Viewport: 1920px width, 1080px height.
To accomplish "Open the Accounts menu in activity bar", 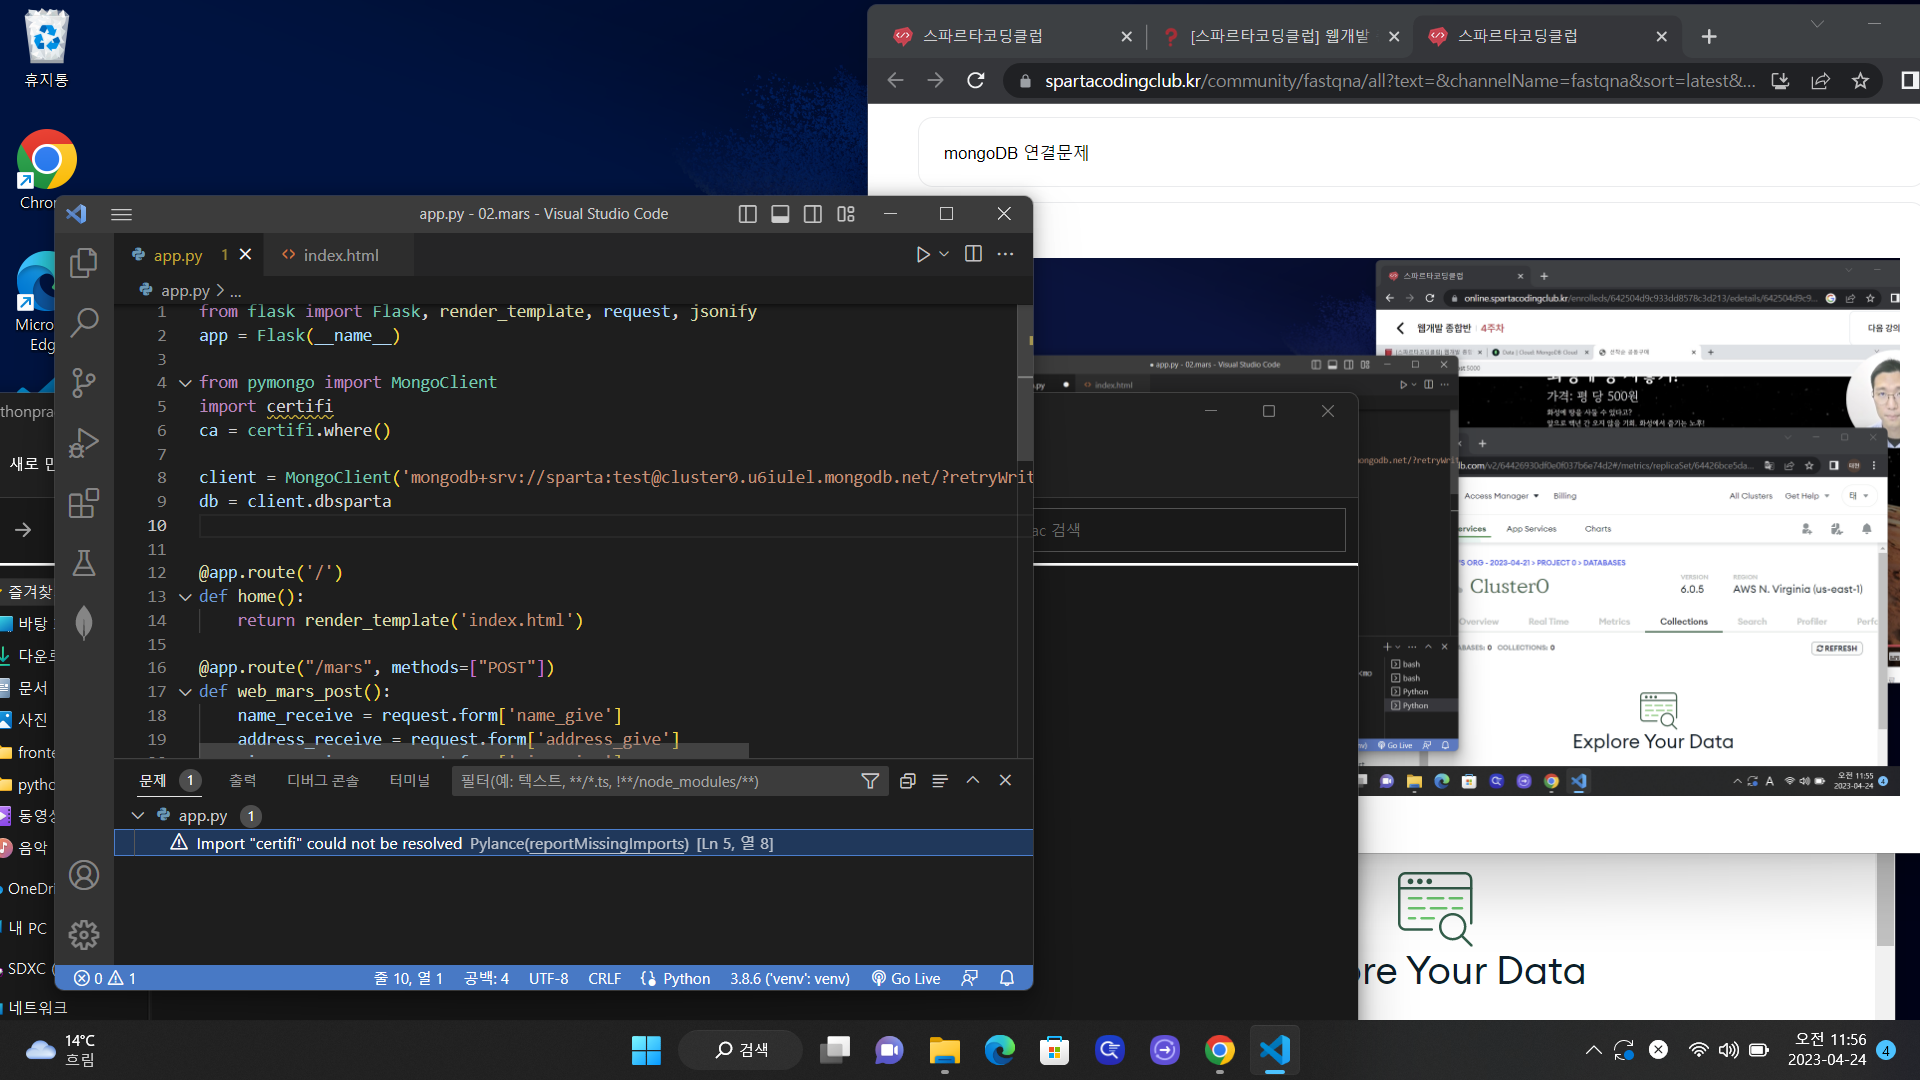I will click(x=84, y=875).
